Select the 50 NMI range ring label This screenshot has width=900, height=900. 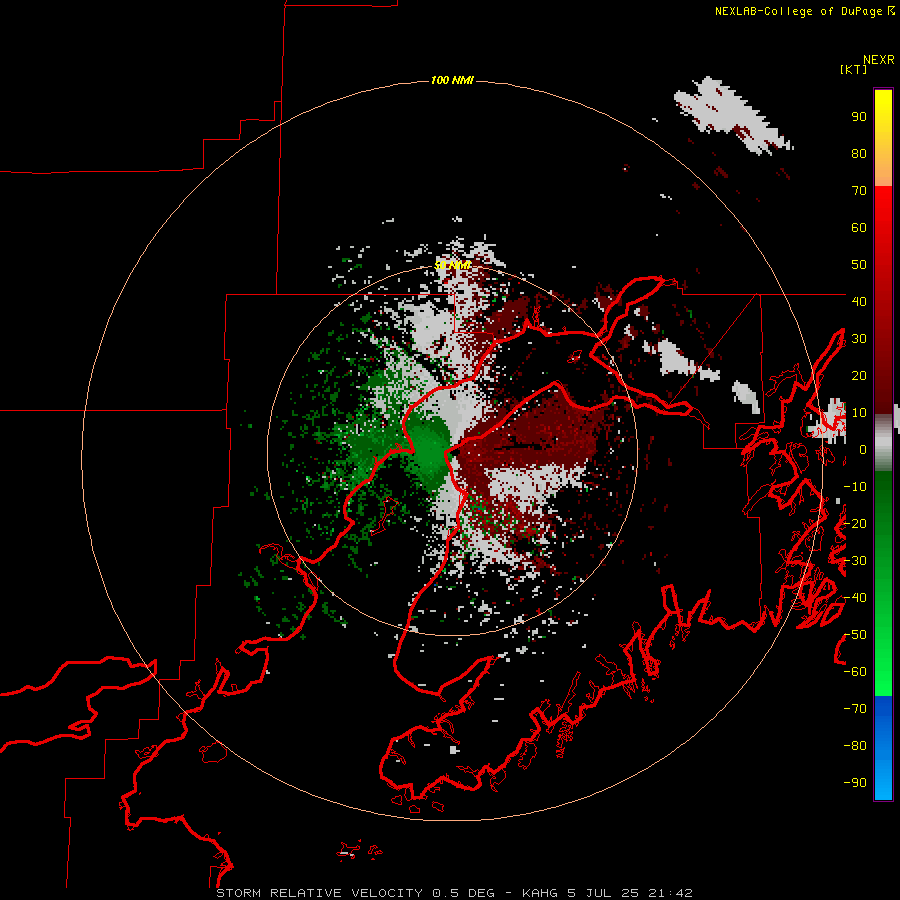(x=452, y=265)
